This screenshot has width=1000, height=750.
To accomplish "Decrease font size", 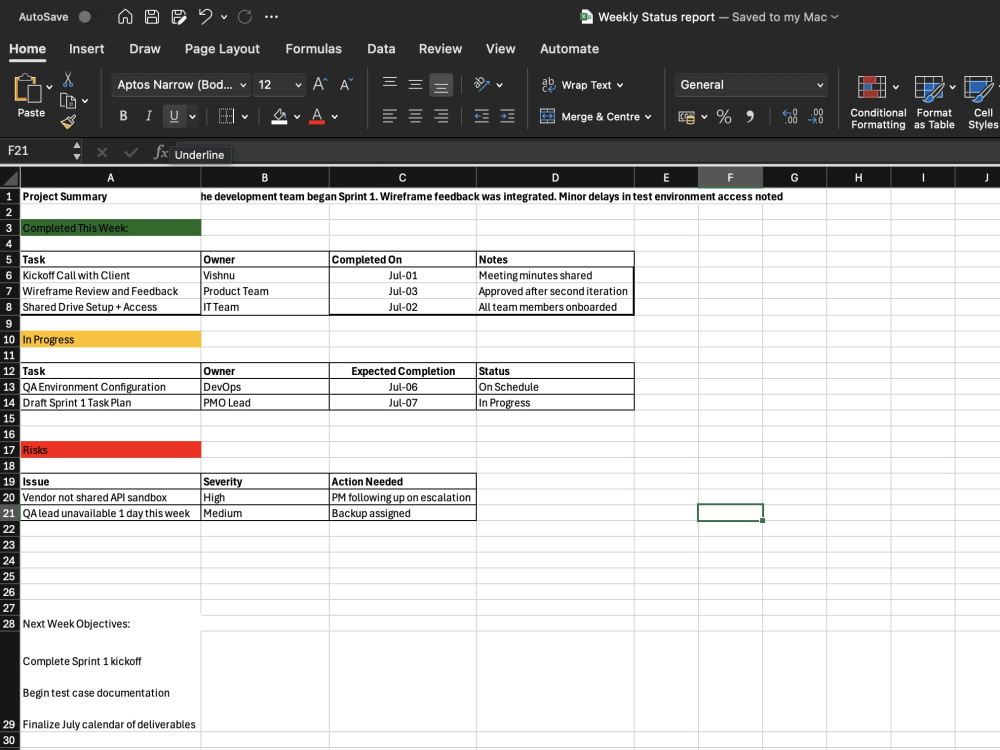I will click(x=346, y=84).
